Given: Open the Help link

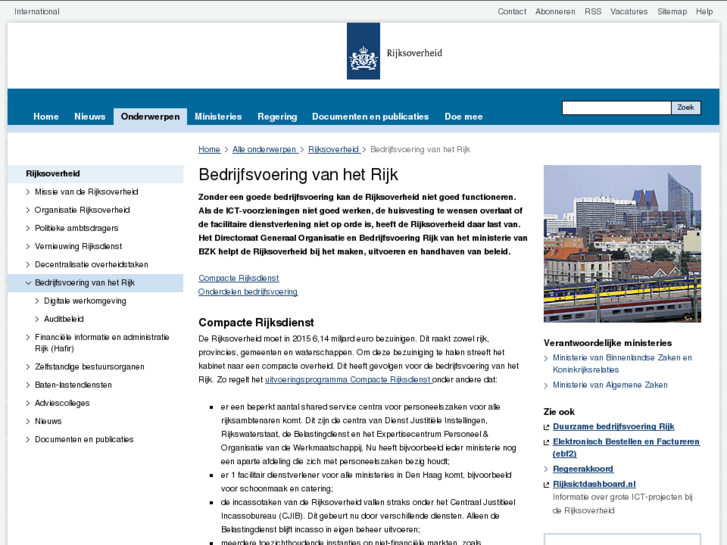Looking at the screenshot, I should tap(704, 12).
